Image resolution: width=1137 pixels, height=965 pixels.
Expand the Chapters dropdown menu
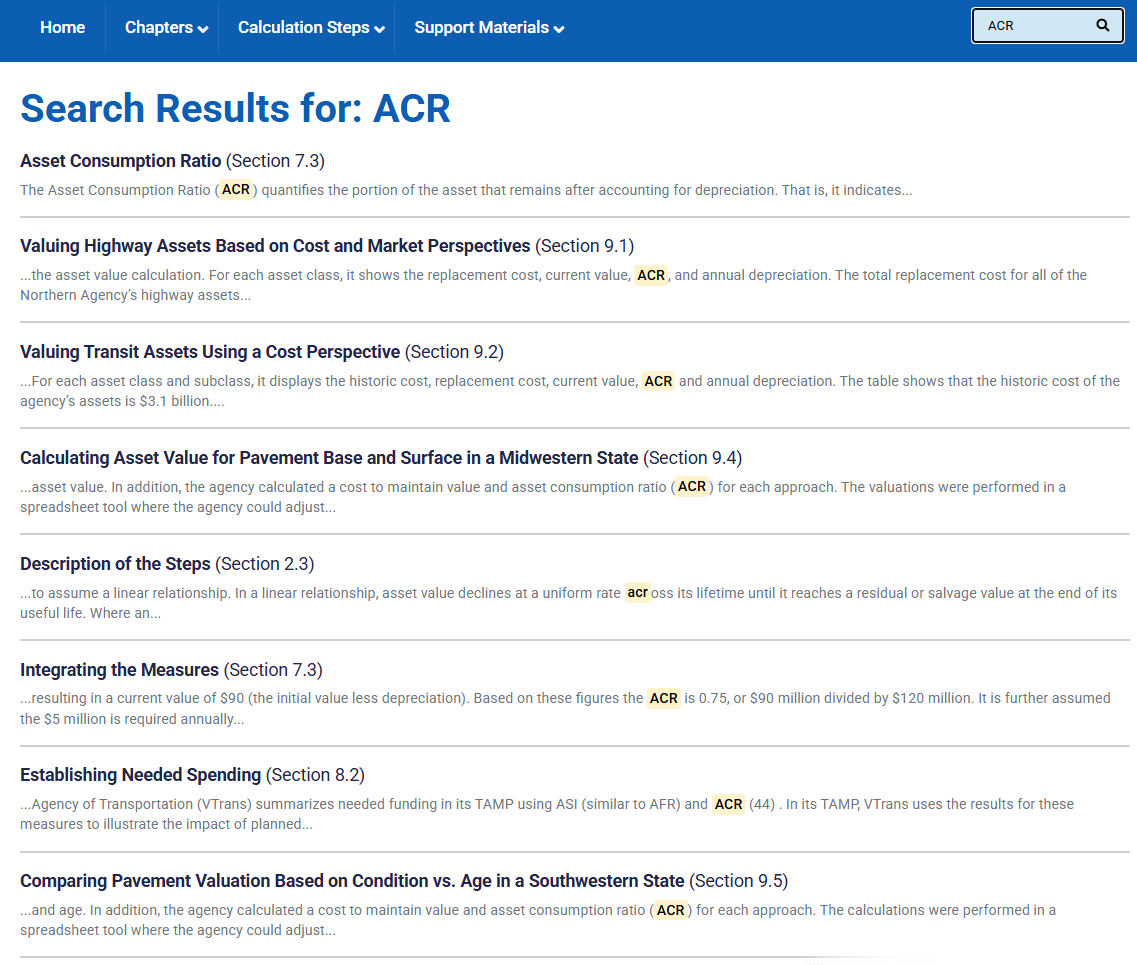pos(159,28)
